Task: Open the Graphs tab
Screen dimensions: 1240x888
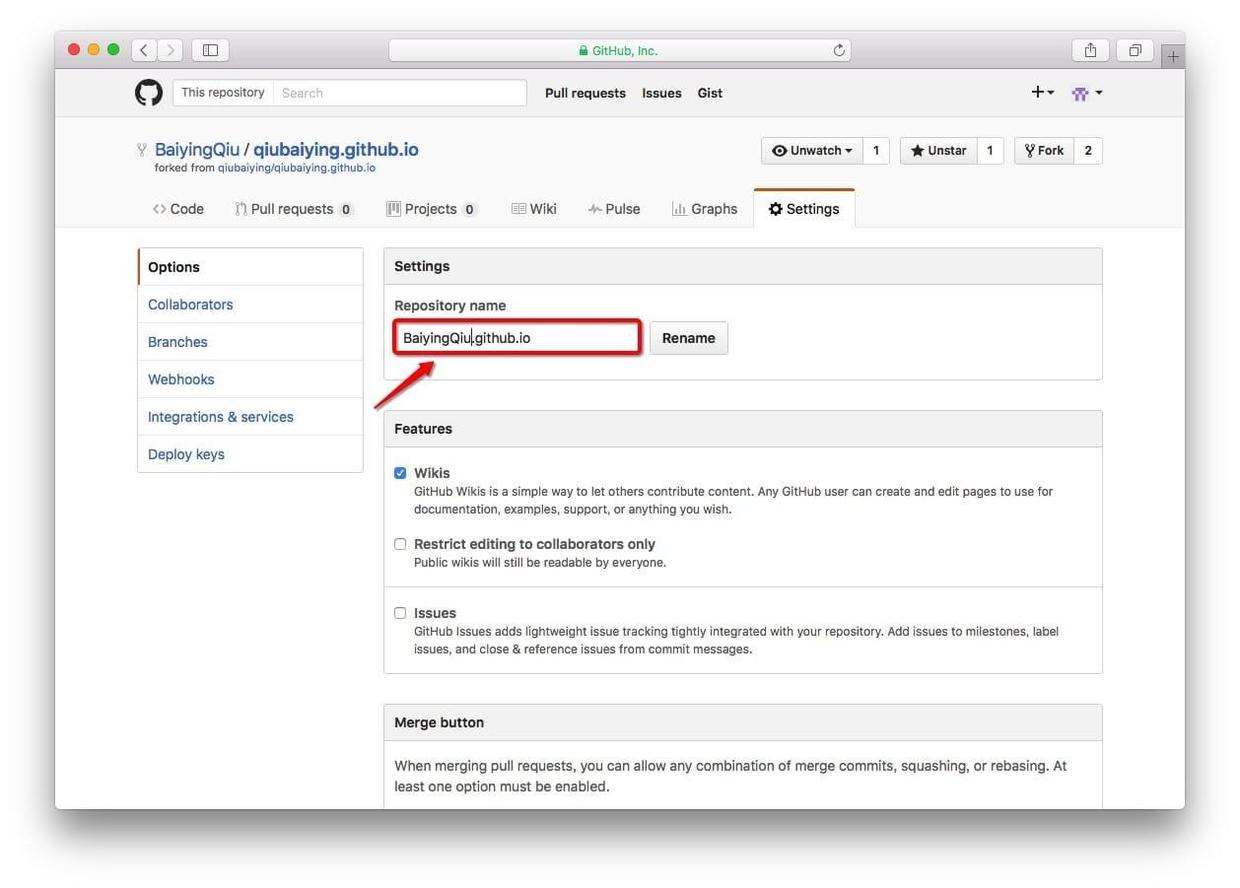Action: click(x=704, y=209)
